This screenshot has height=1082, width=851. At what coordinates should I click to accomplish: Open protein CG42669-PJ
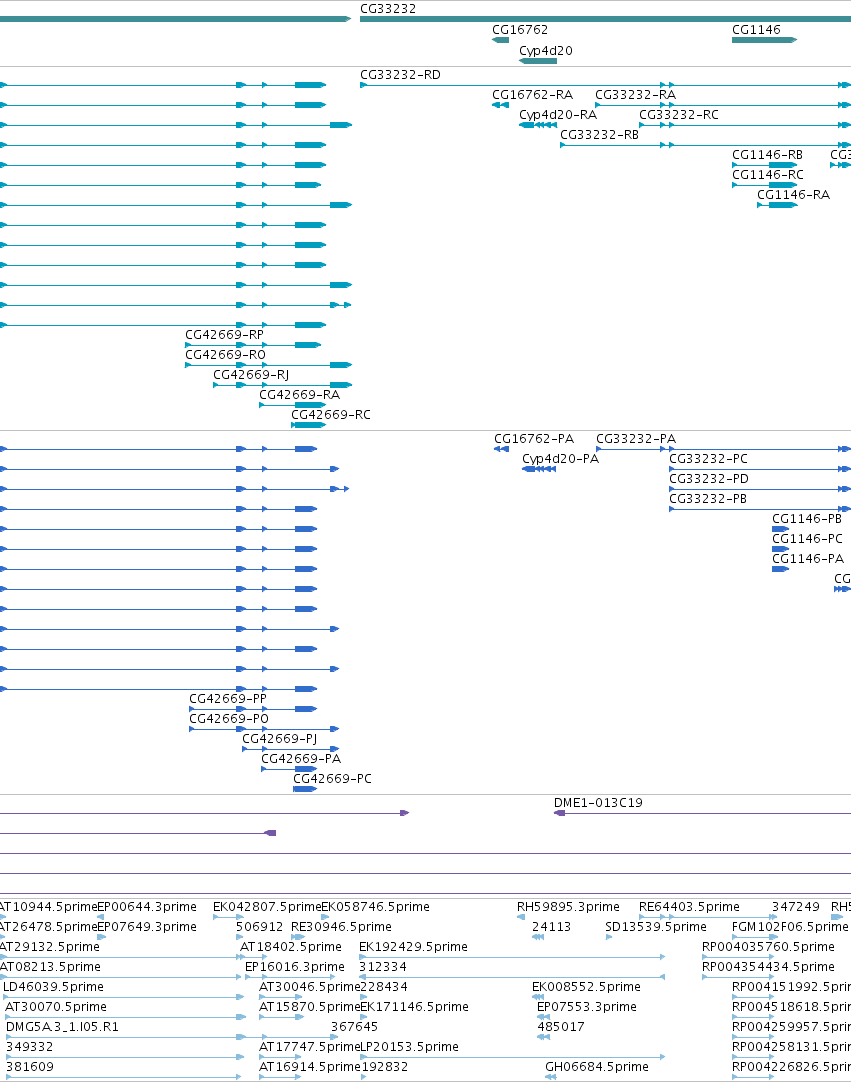tap(280, 739)
